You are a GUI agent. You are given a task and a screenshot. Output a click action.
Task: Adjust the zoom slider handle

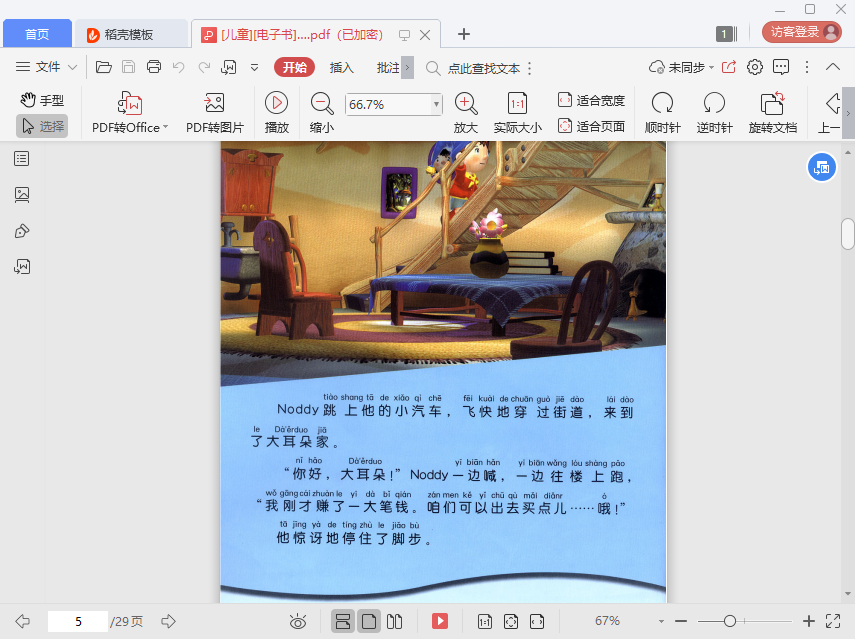(730, 621)
